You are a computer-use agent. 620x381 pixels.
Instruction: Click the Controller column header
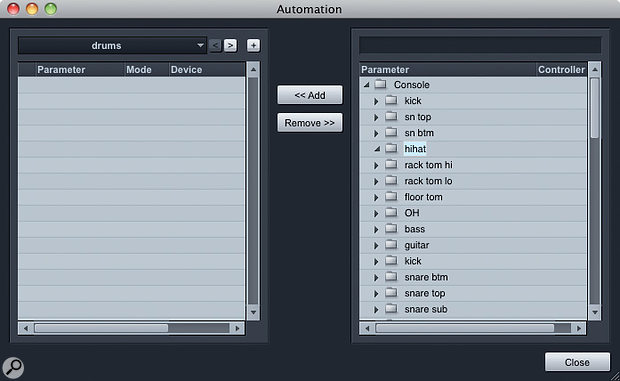(561, 70)
